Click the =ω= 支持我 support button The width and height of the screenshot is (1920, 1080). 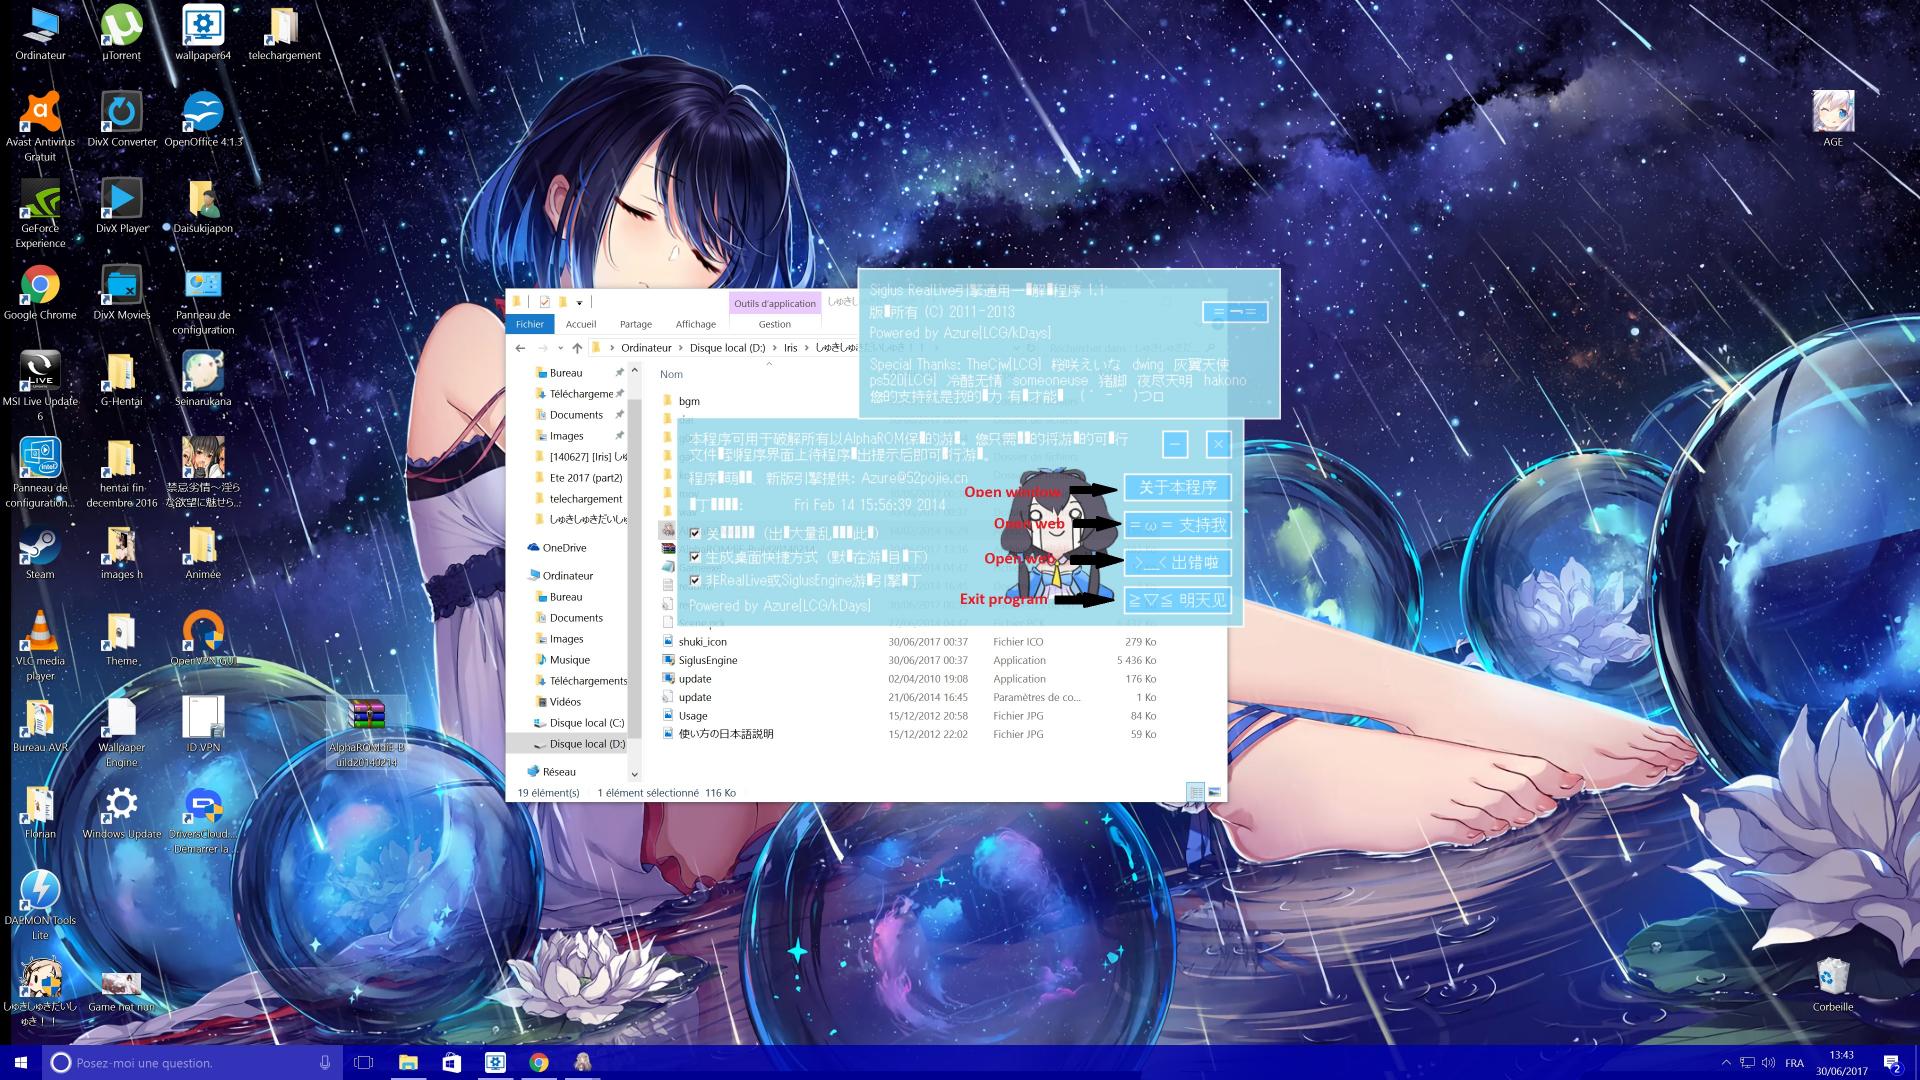pyautogui.click(x=1177, y=525)
